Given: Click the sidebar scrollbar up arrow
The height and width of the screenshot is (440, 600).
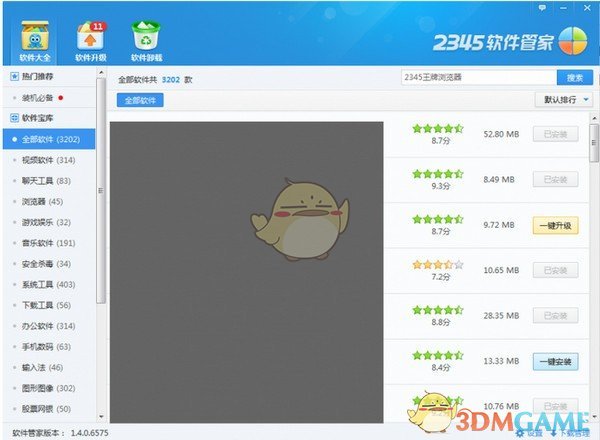Looking at the screenshot, I should 101,72.
